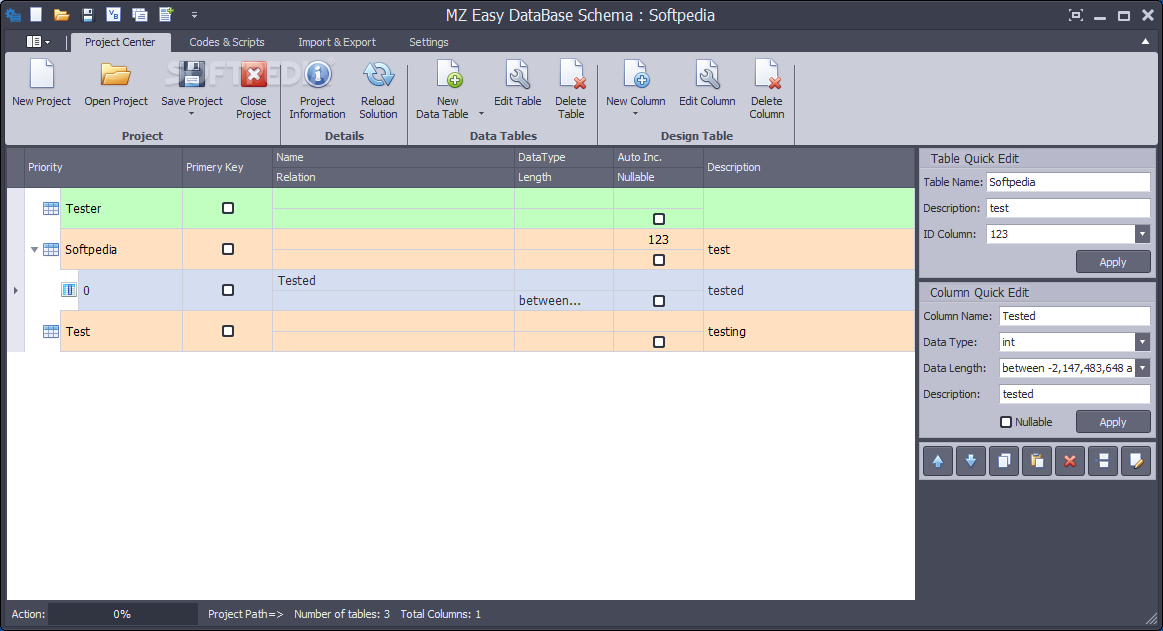Enable Nullable in Column Quick Edit
The height and width of the screenshot is (631, 1163).
pos(1006,422)
